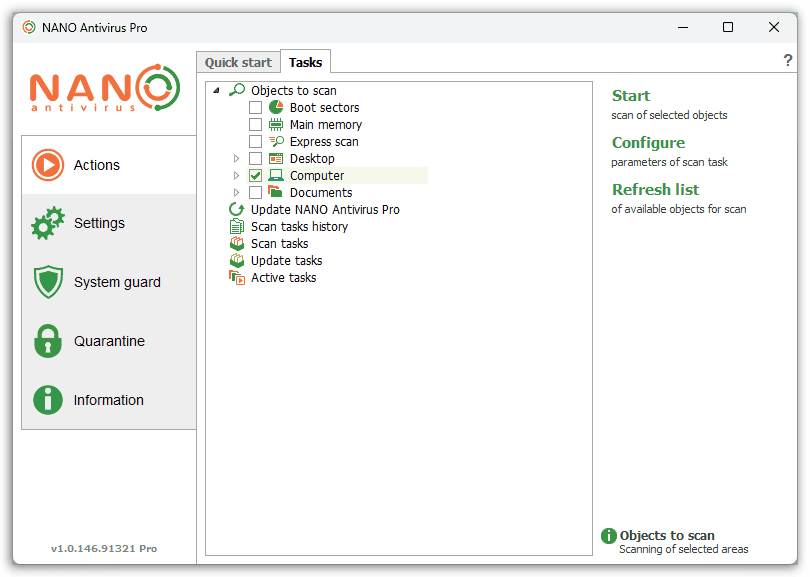
Task: Select Update NANO Antivirus Pro item
Action: tap(325, 209)
